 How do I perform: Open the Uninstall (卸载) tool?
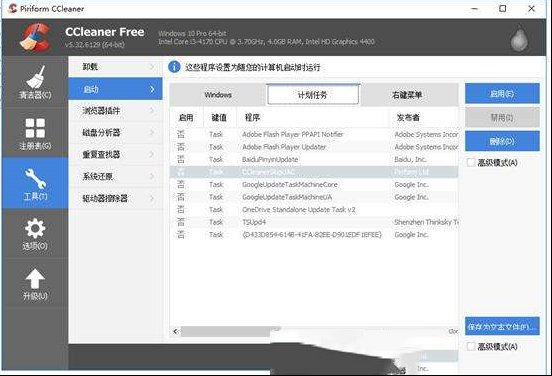pos(115,67)
